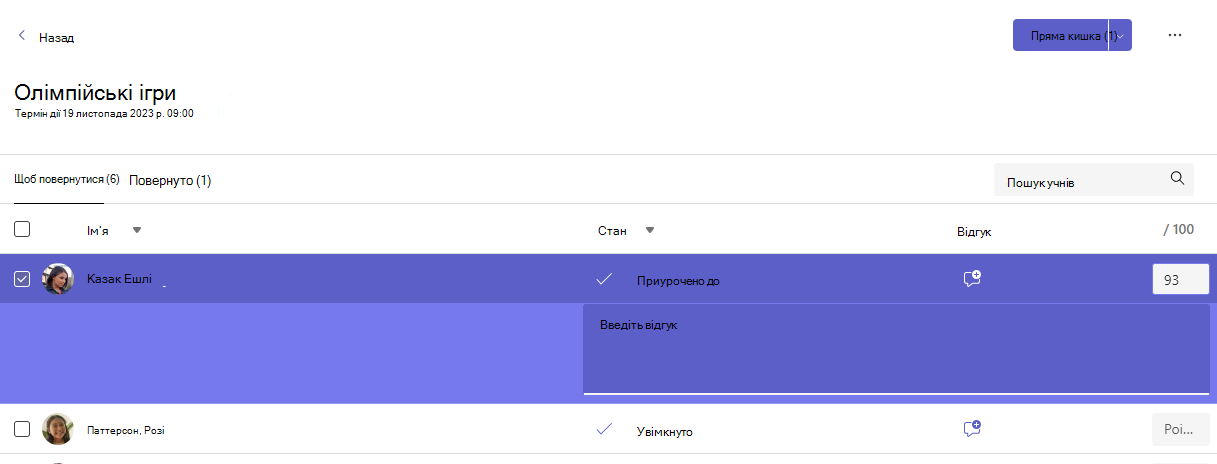Add feedback icon for Паттерсон, Розі
The width and height of the screenshot is (1217, 464).
[972, 429]
